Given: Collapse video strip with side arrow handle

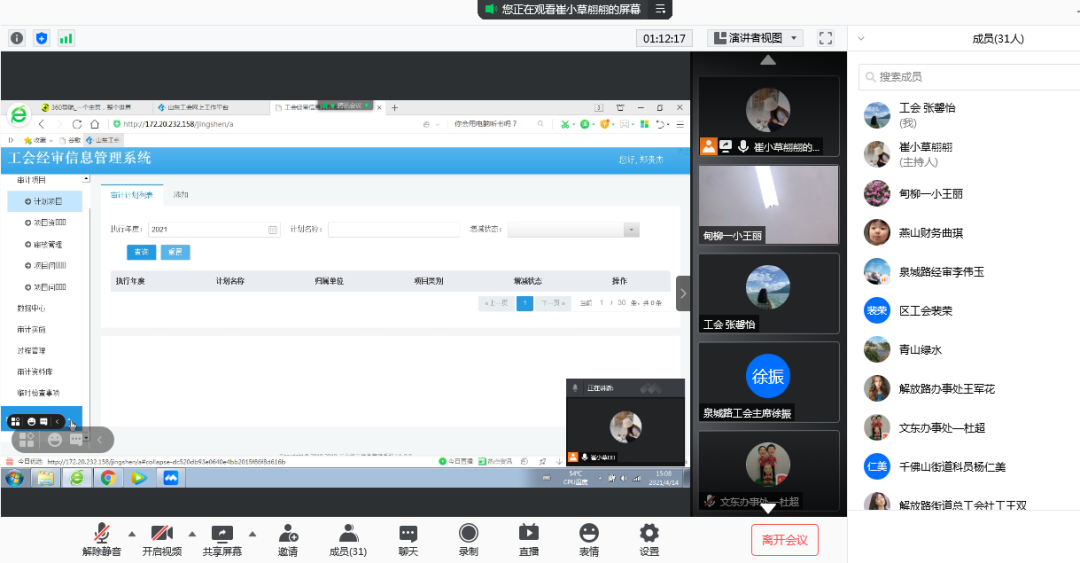Looking at the screenshot, I should (x=683, y=293).
